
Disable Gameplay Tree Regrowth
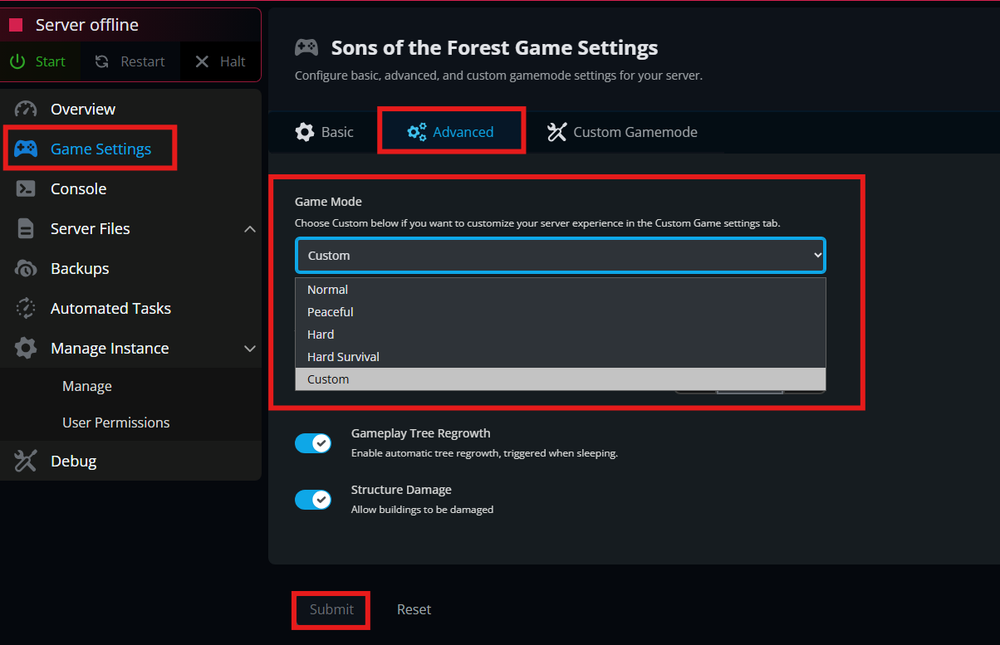[x=313, y=443]
